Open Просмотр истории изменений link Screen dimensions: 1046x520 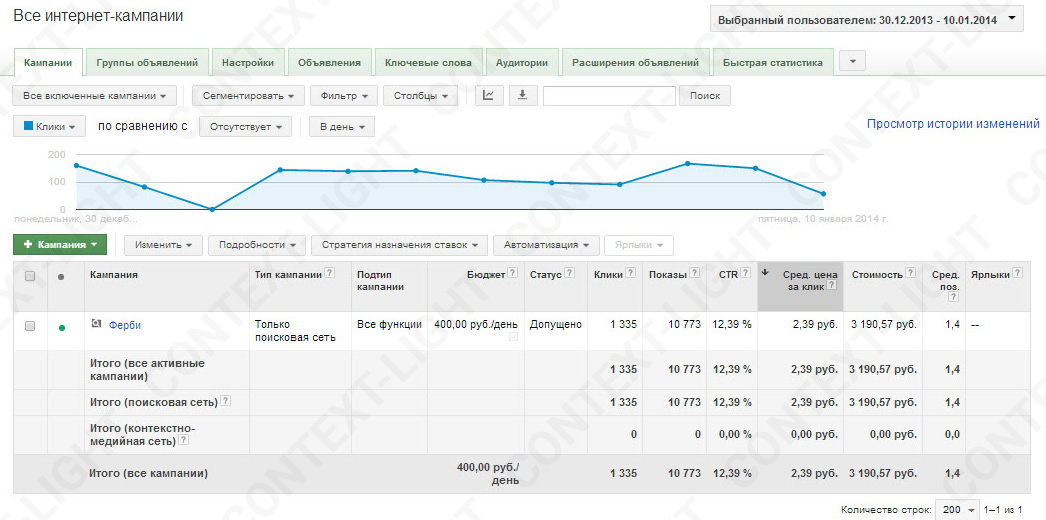point(953,124)
